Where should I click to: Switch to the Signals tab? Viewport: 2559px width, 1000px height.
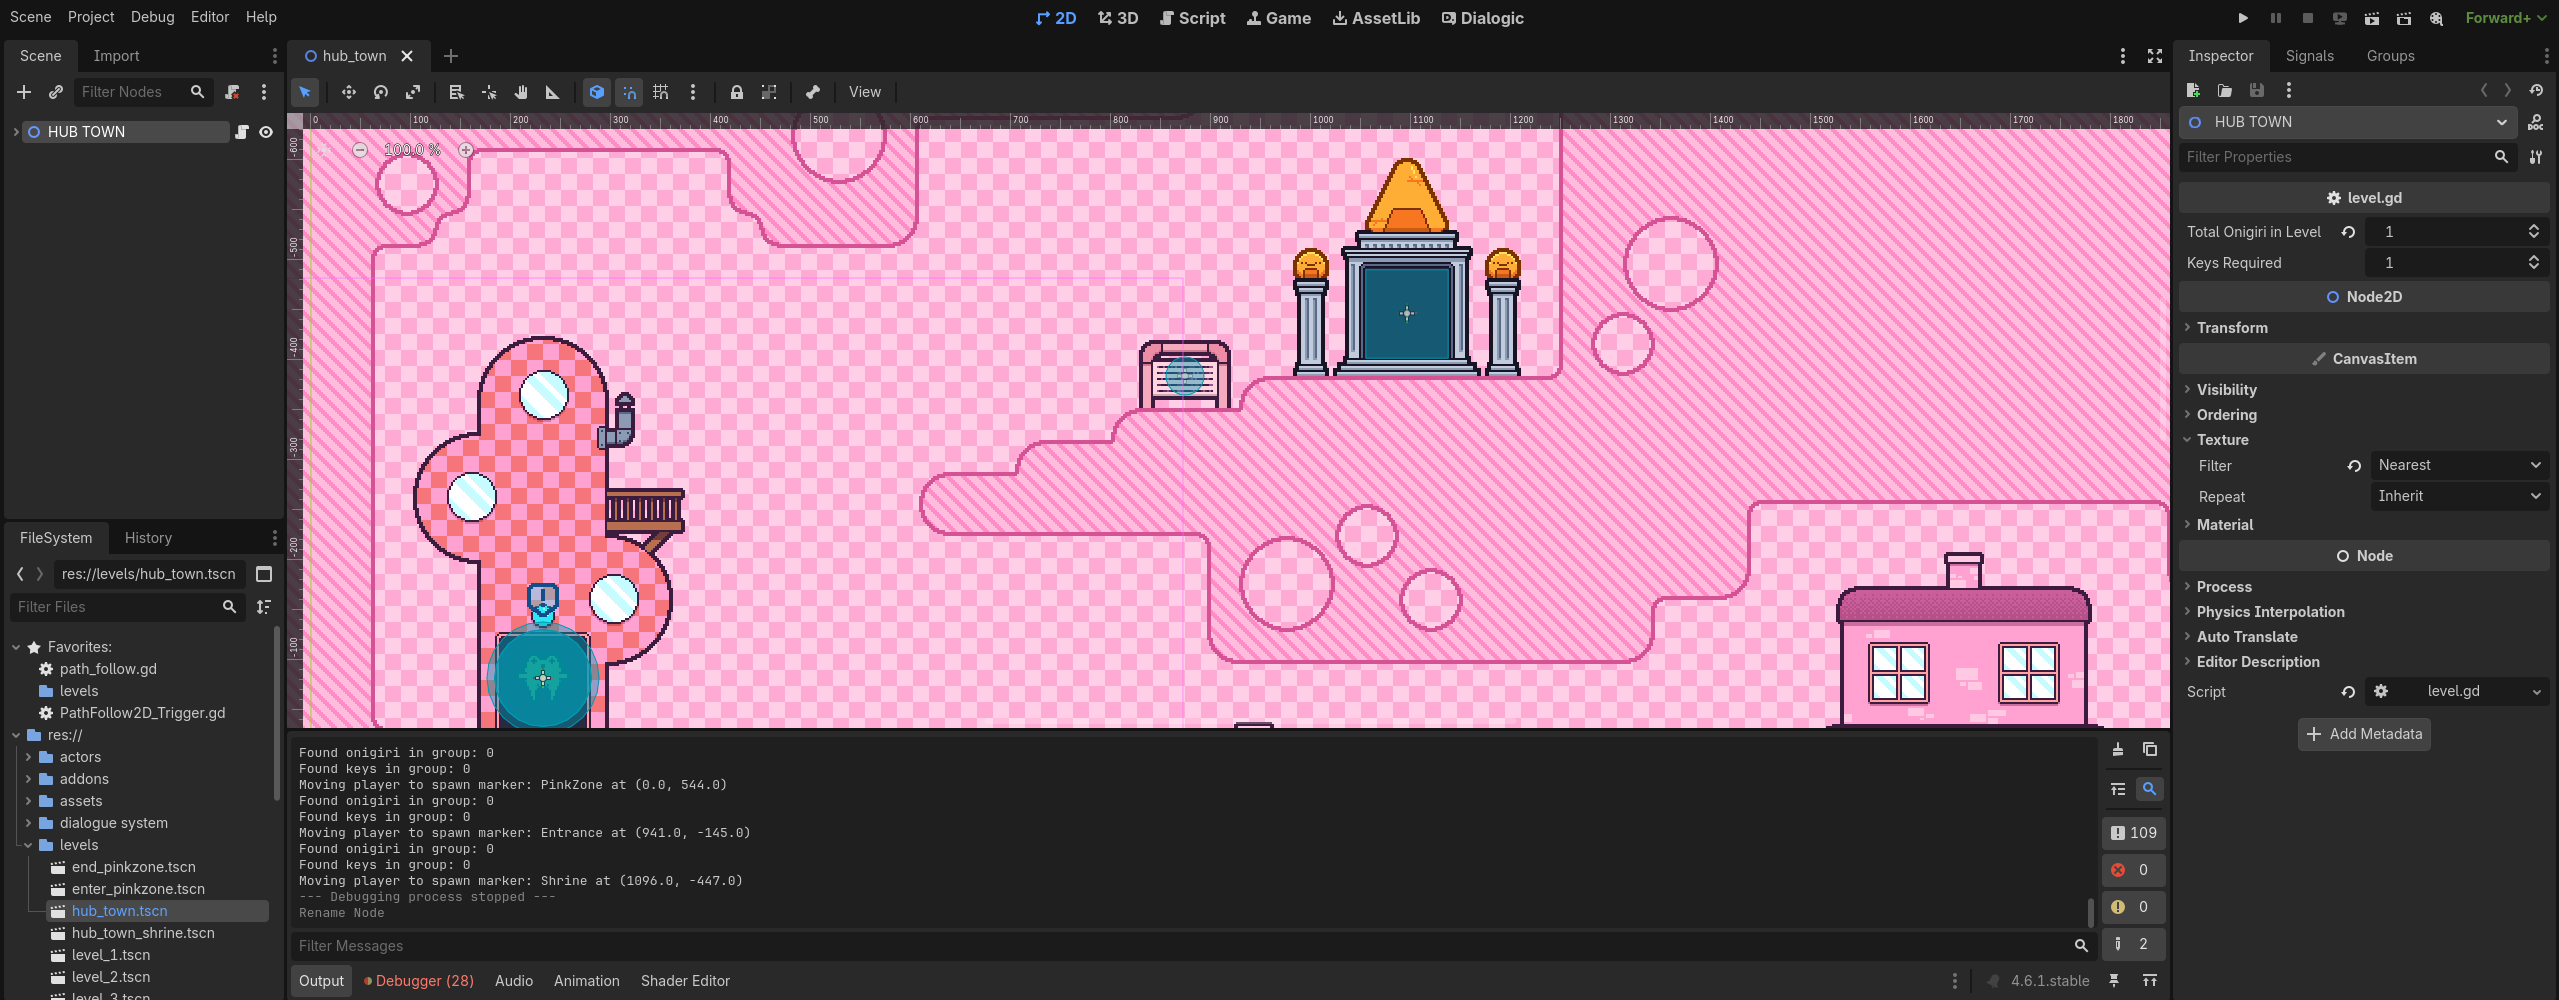2309,56
